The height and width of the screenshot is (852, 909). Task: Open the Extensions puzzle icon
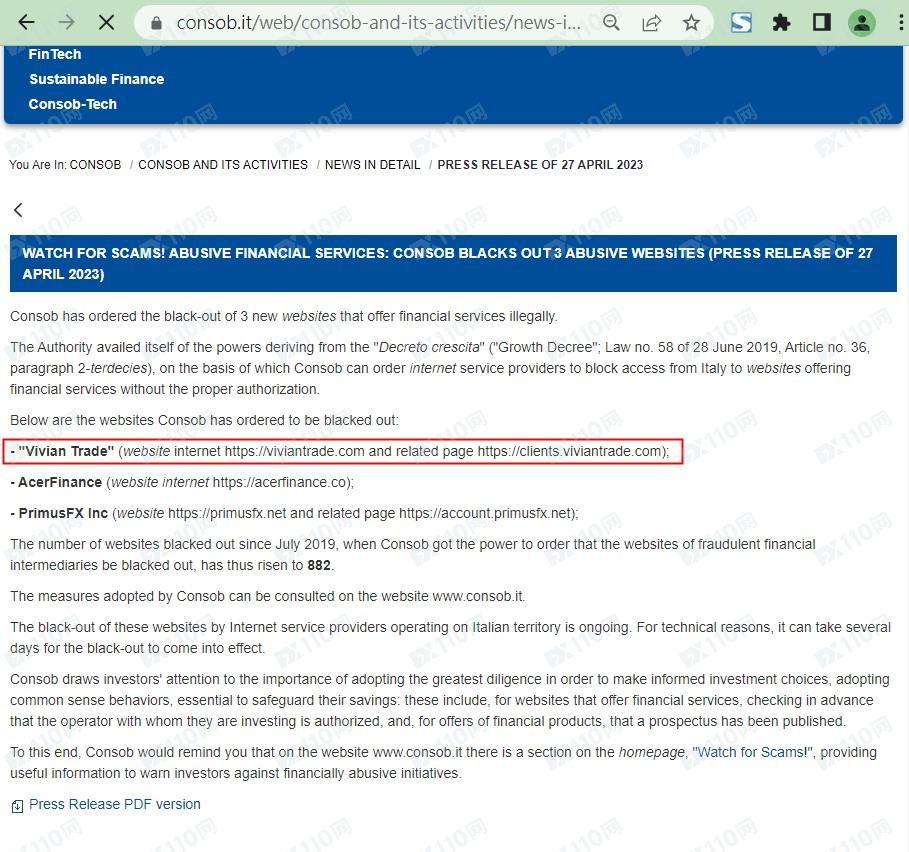(782, 22)
